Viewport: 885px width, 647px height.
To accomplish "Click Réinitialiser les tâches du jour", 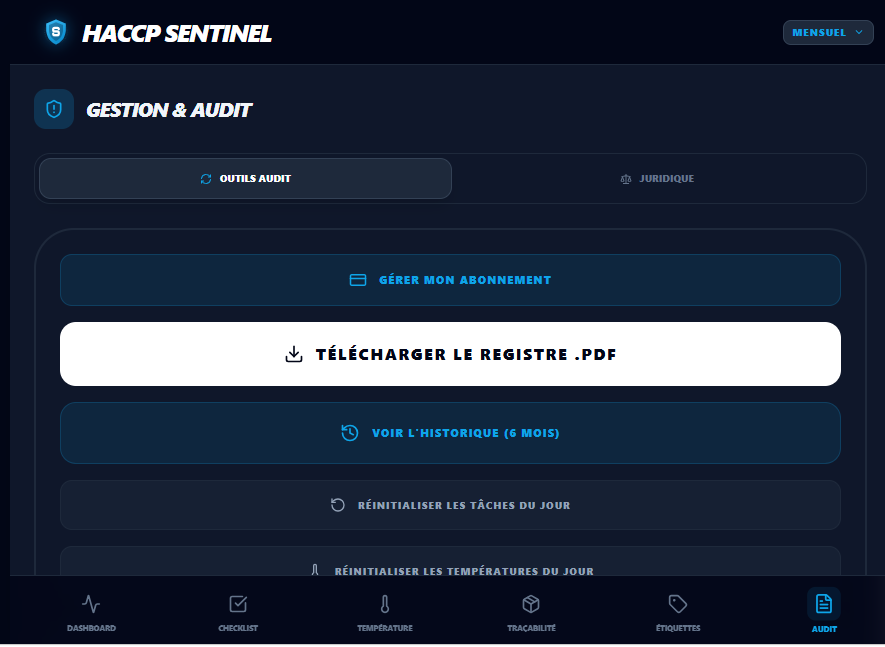I will click(450, 505).
